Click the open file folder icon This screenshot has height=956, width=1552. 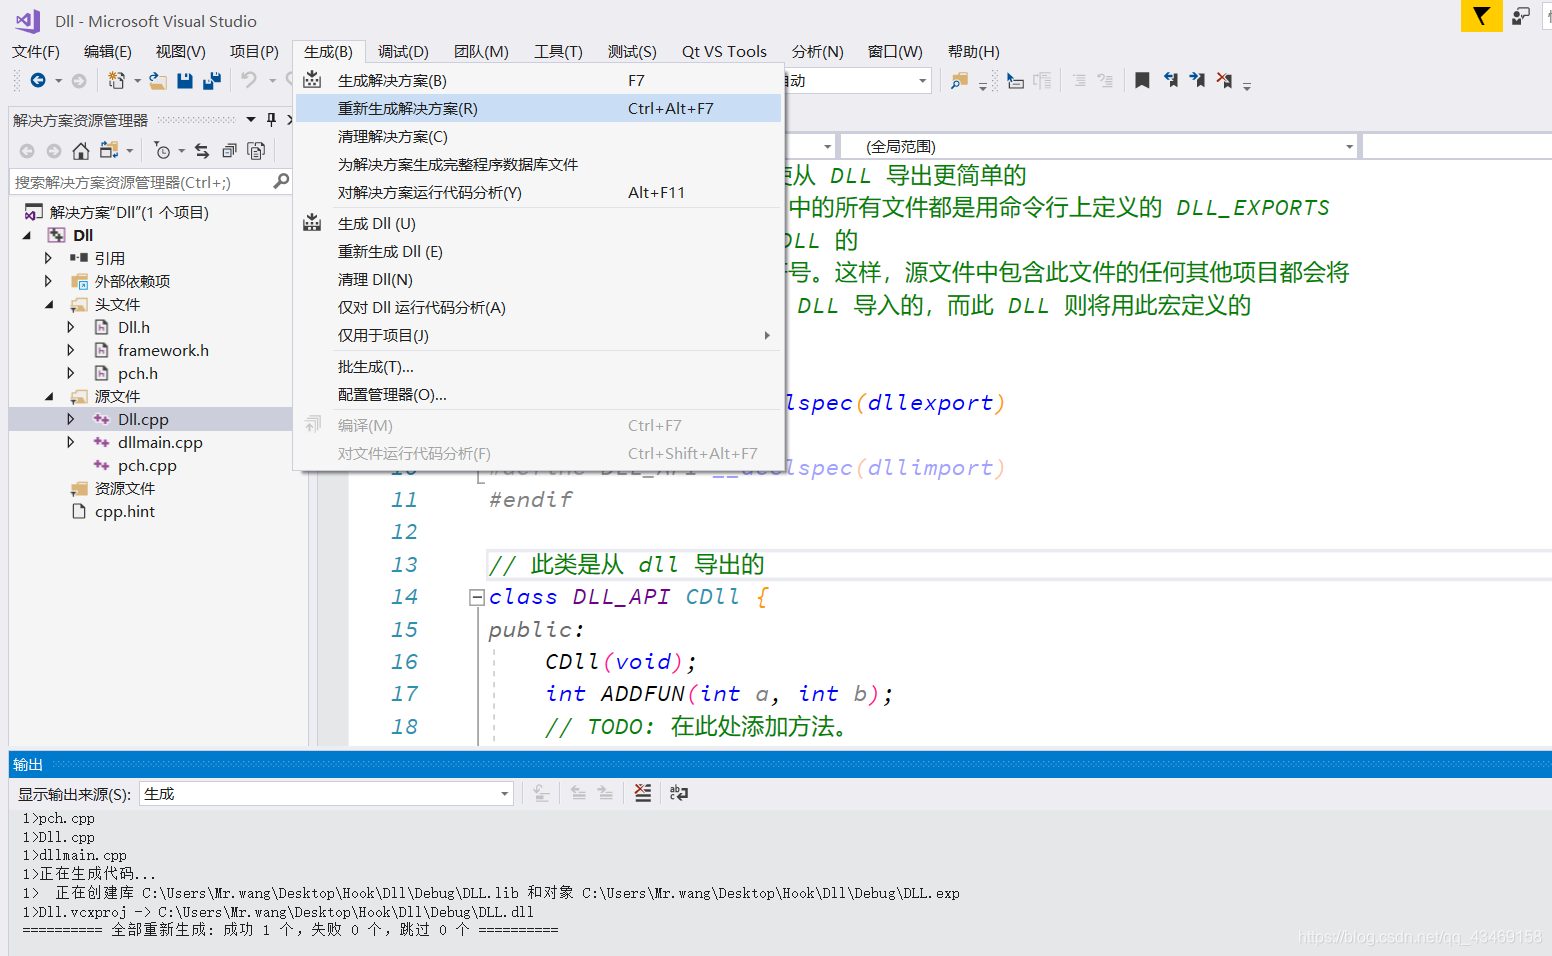[158, 80]
